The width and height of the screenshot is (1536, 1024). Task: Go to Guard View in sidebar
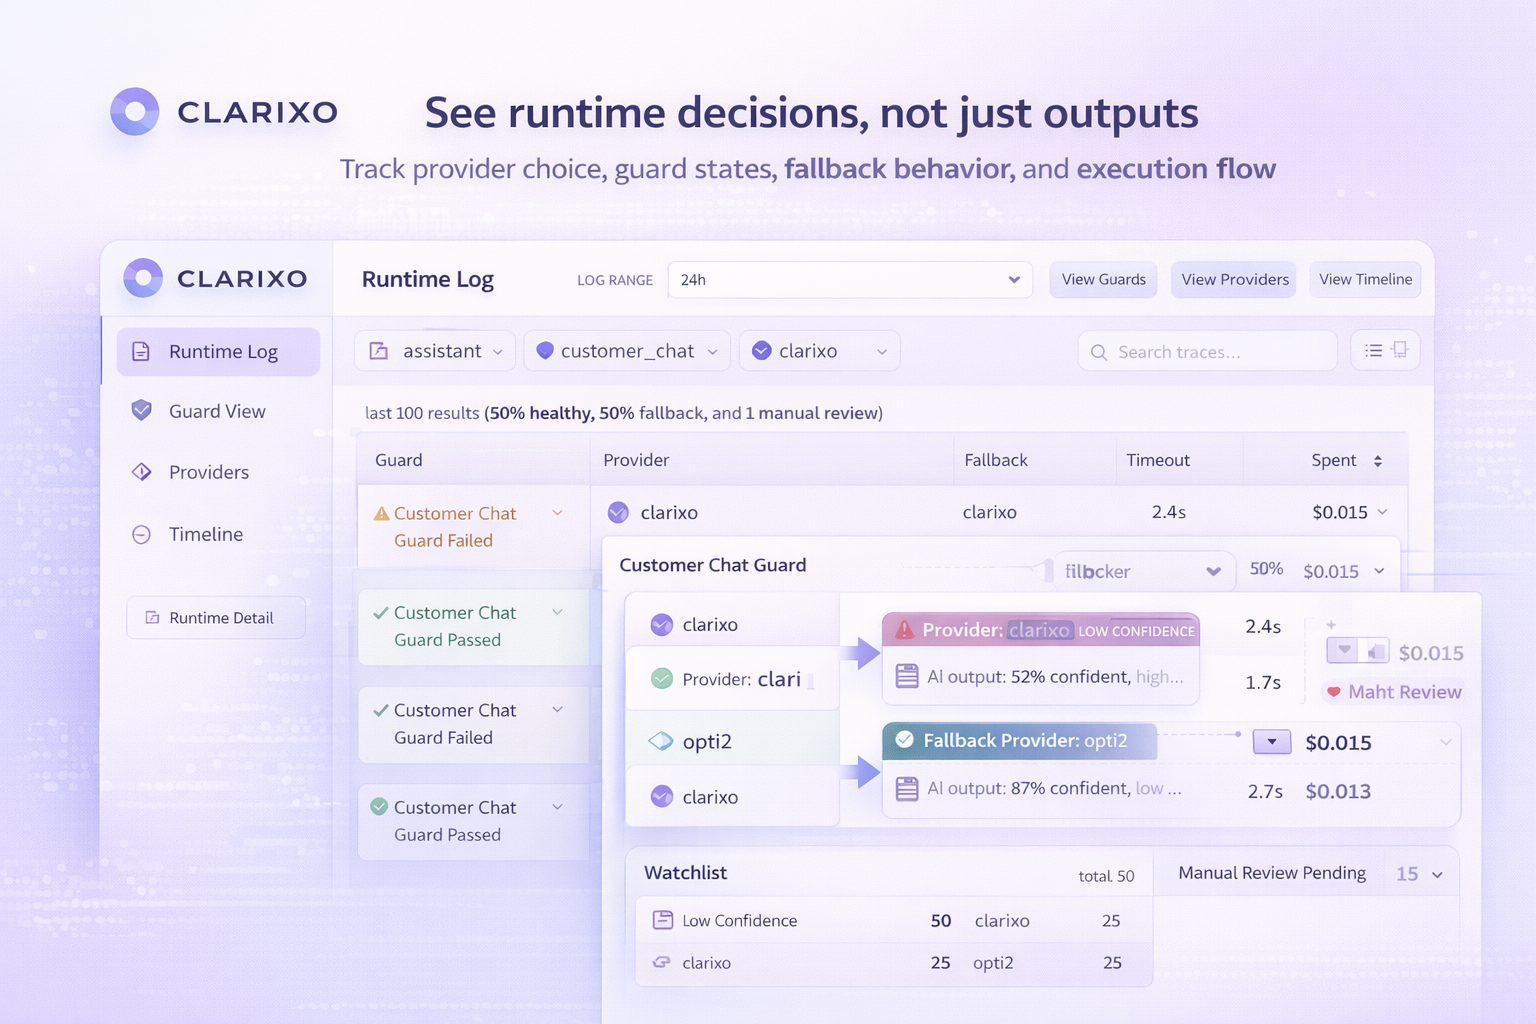pos(217,411)
